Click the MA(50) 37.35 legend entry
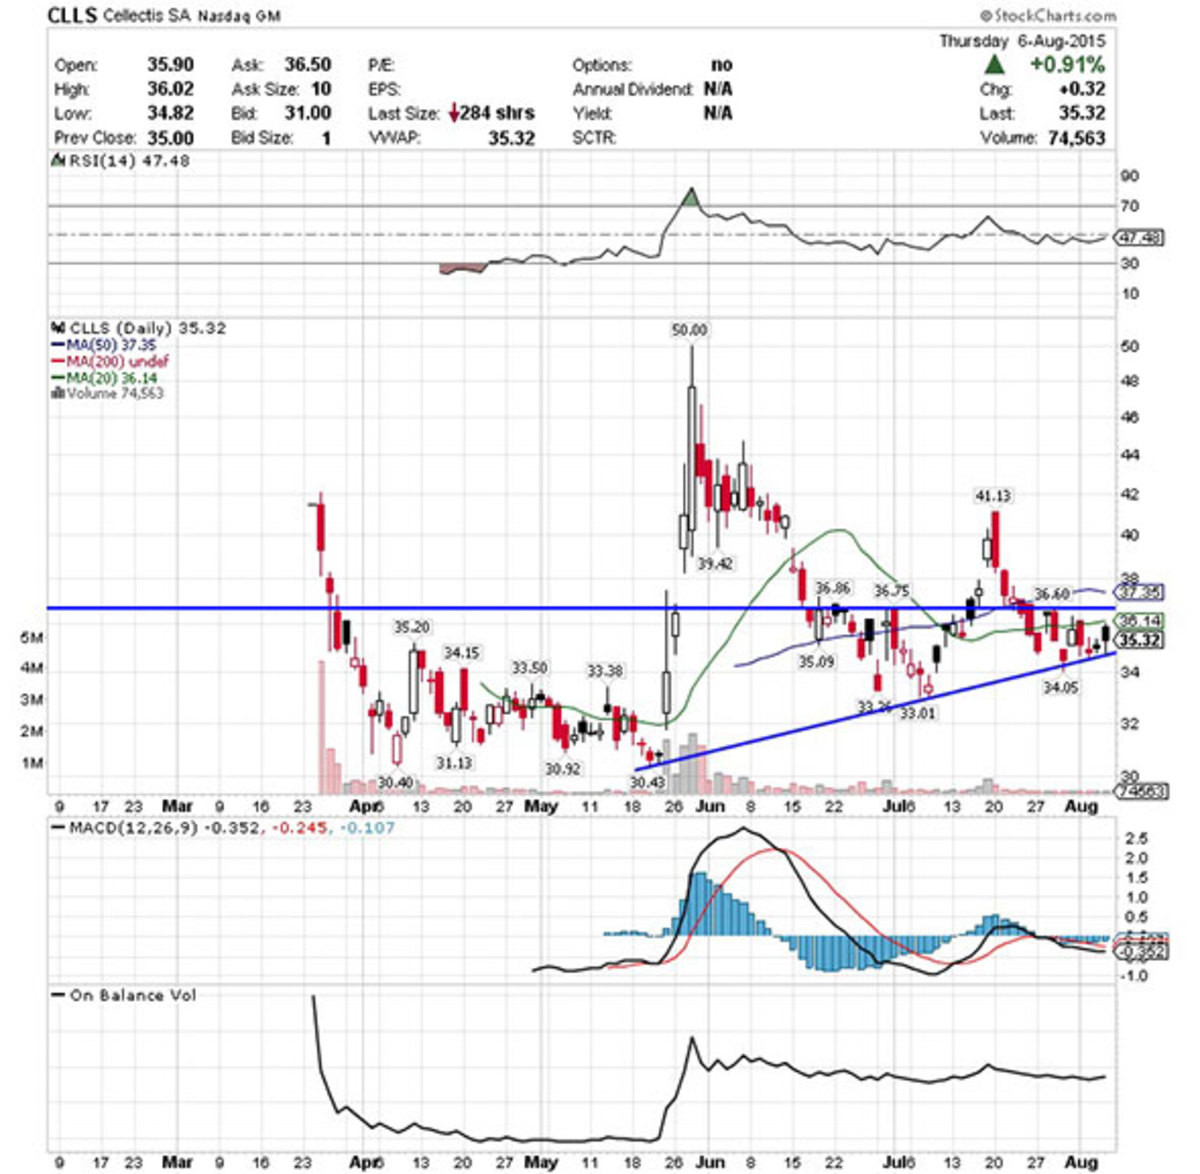The height and width of the screenshot is (1174, 1200). click(x=103, y=345)
